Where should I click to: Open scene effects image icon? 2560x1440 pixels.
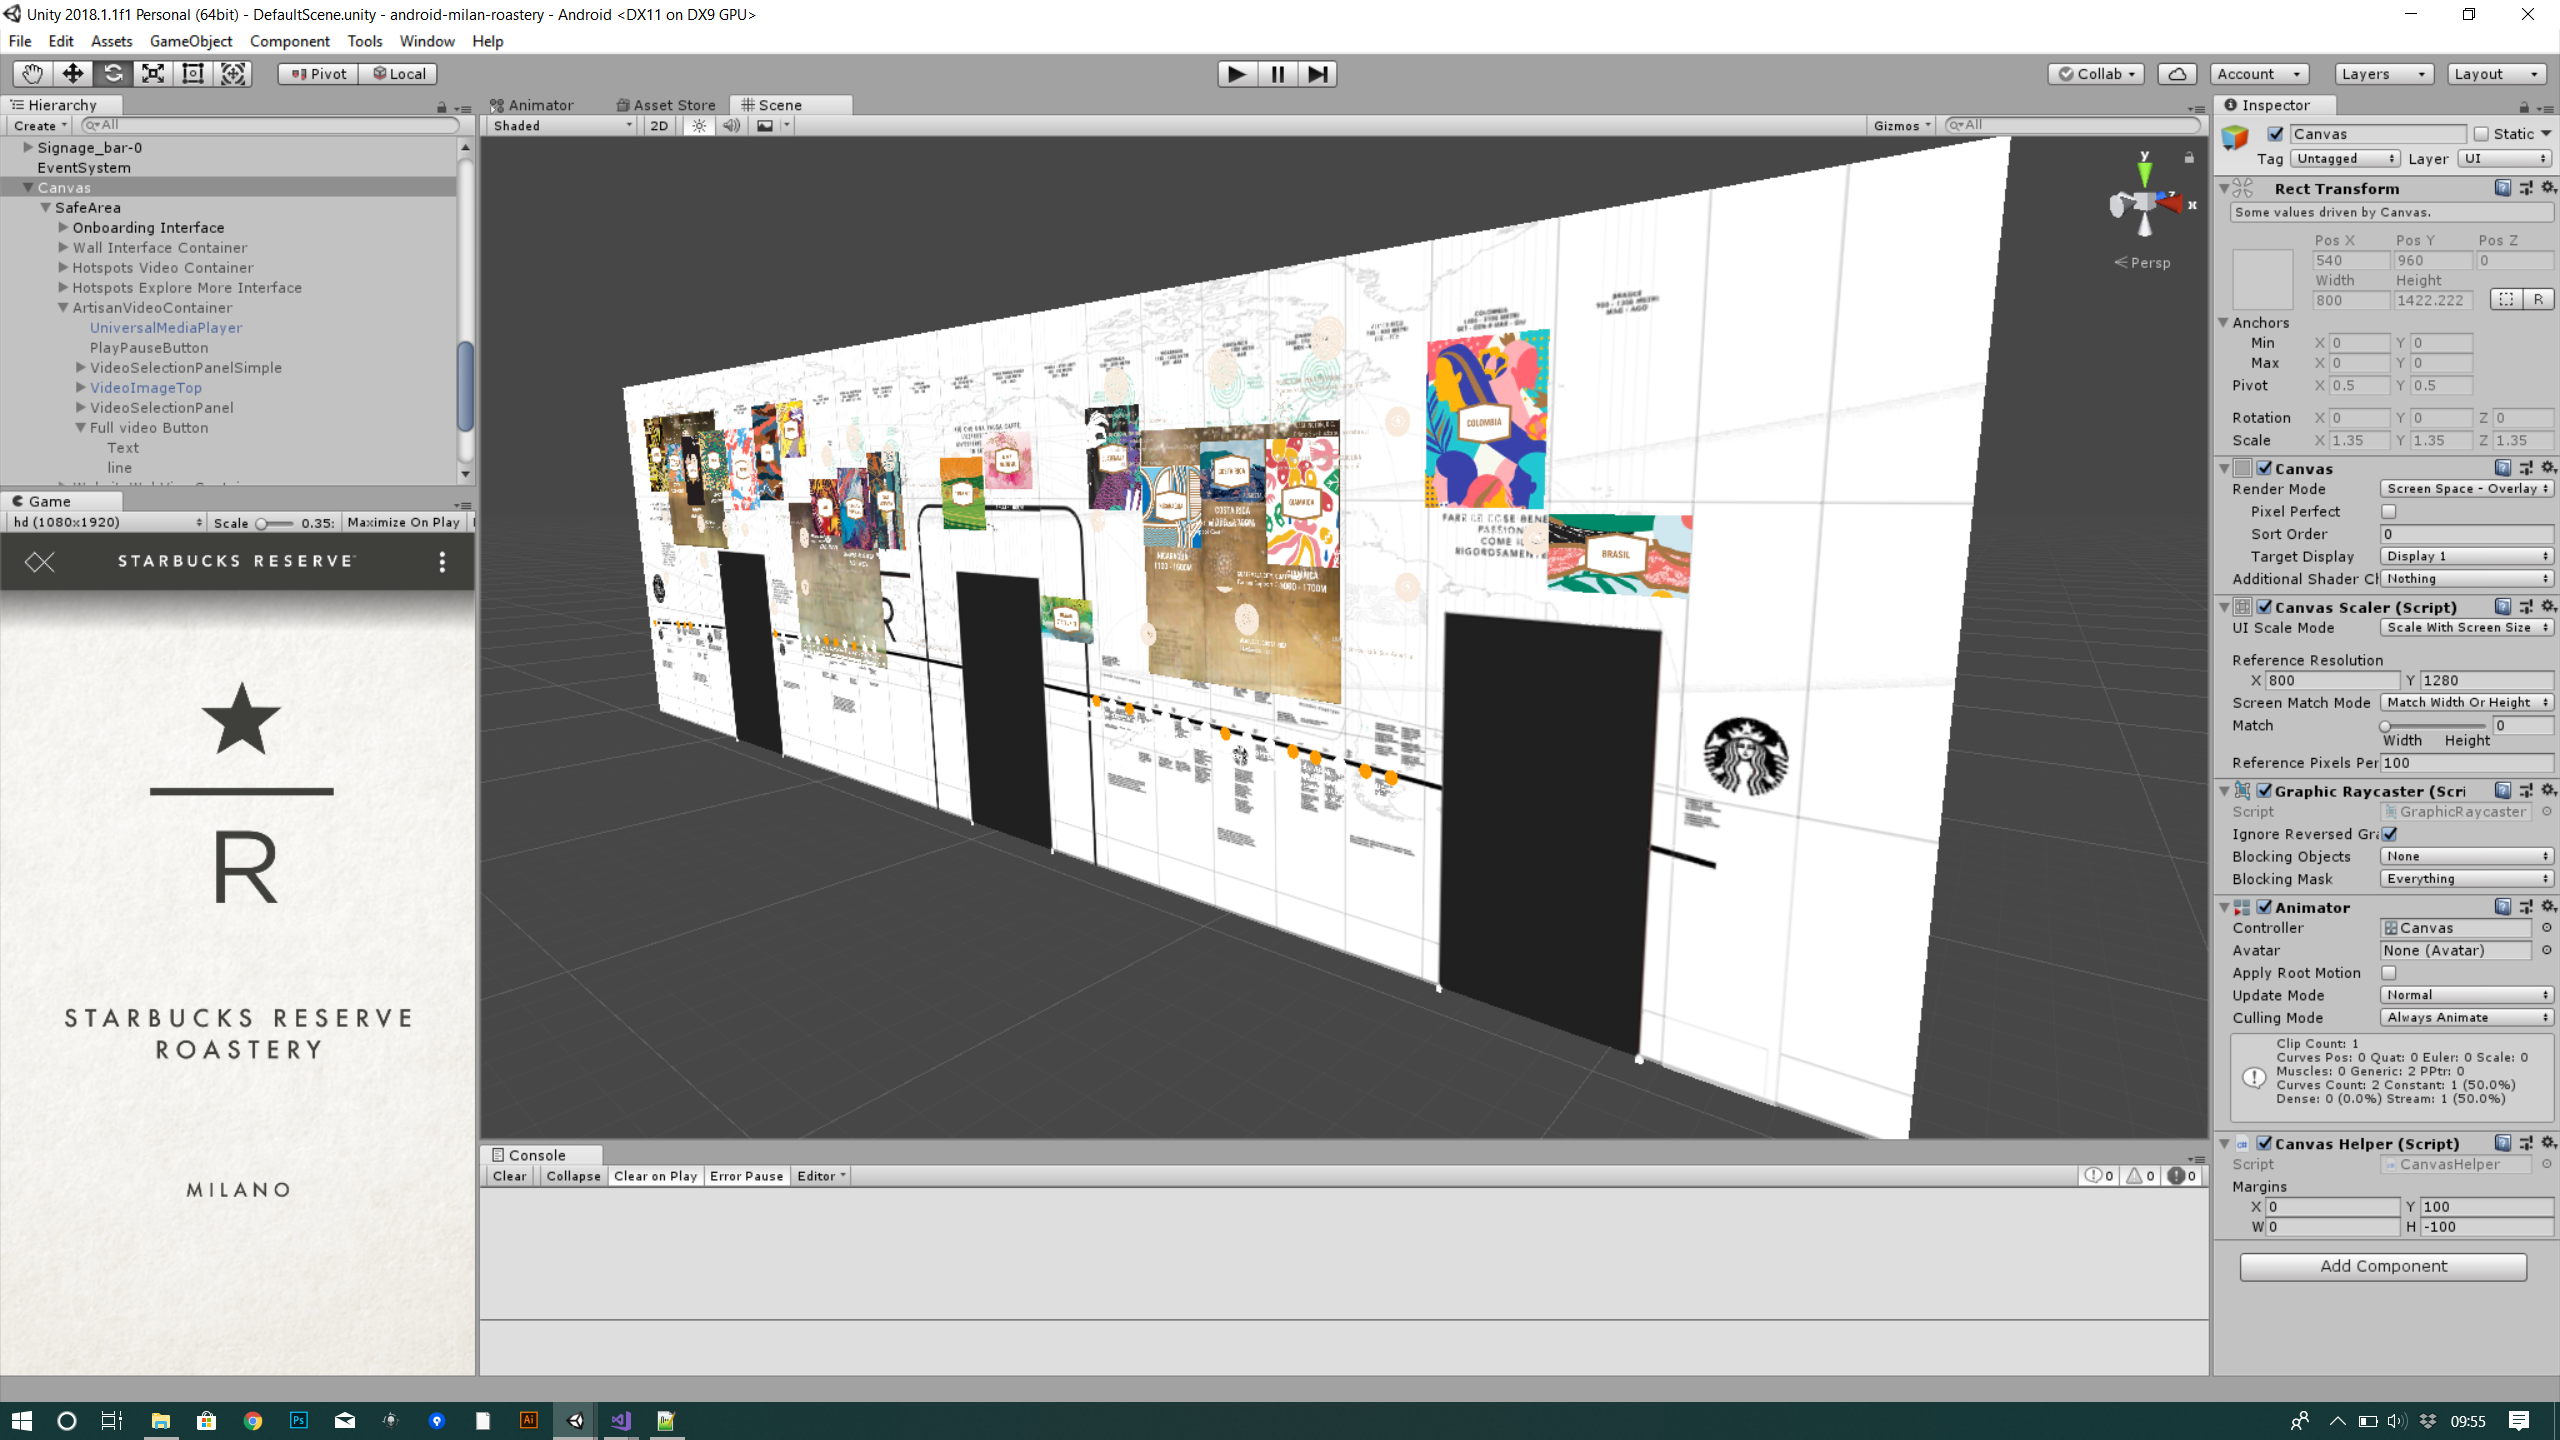(765, 126)
